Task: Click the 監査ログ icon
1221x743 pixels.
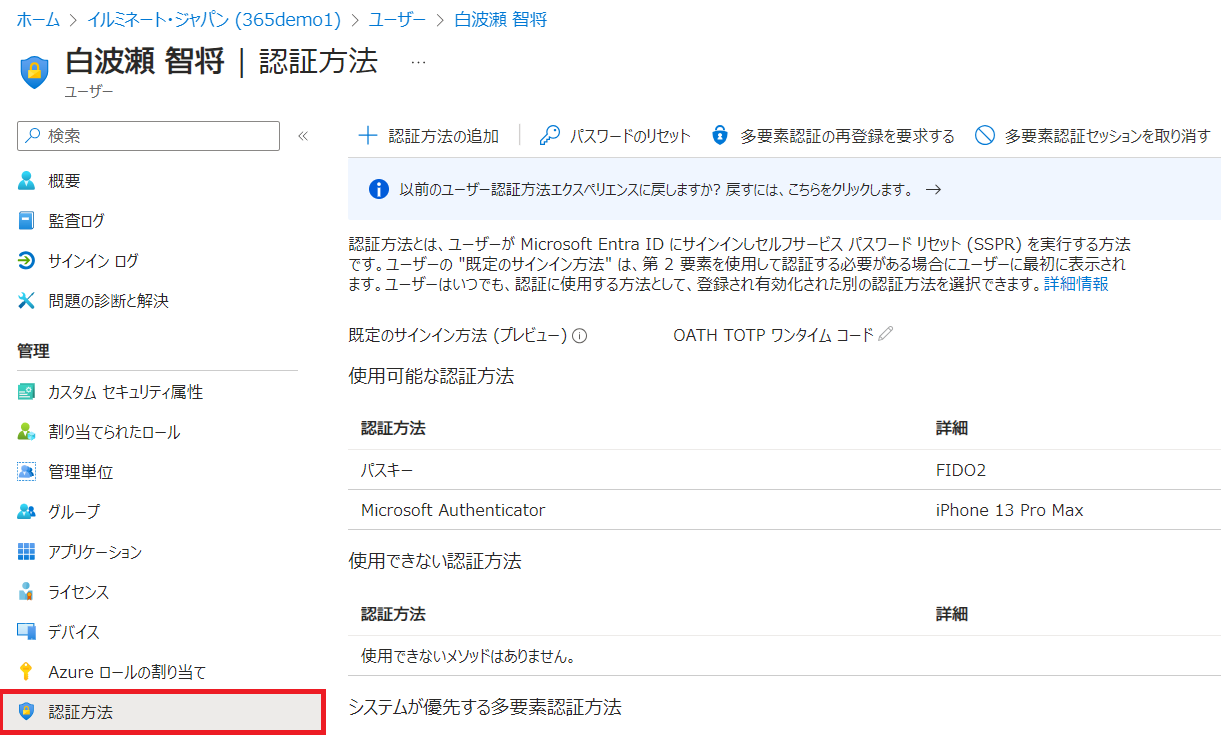Action: tap(27, 221)
